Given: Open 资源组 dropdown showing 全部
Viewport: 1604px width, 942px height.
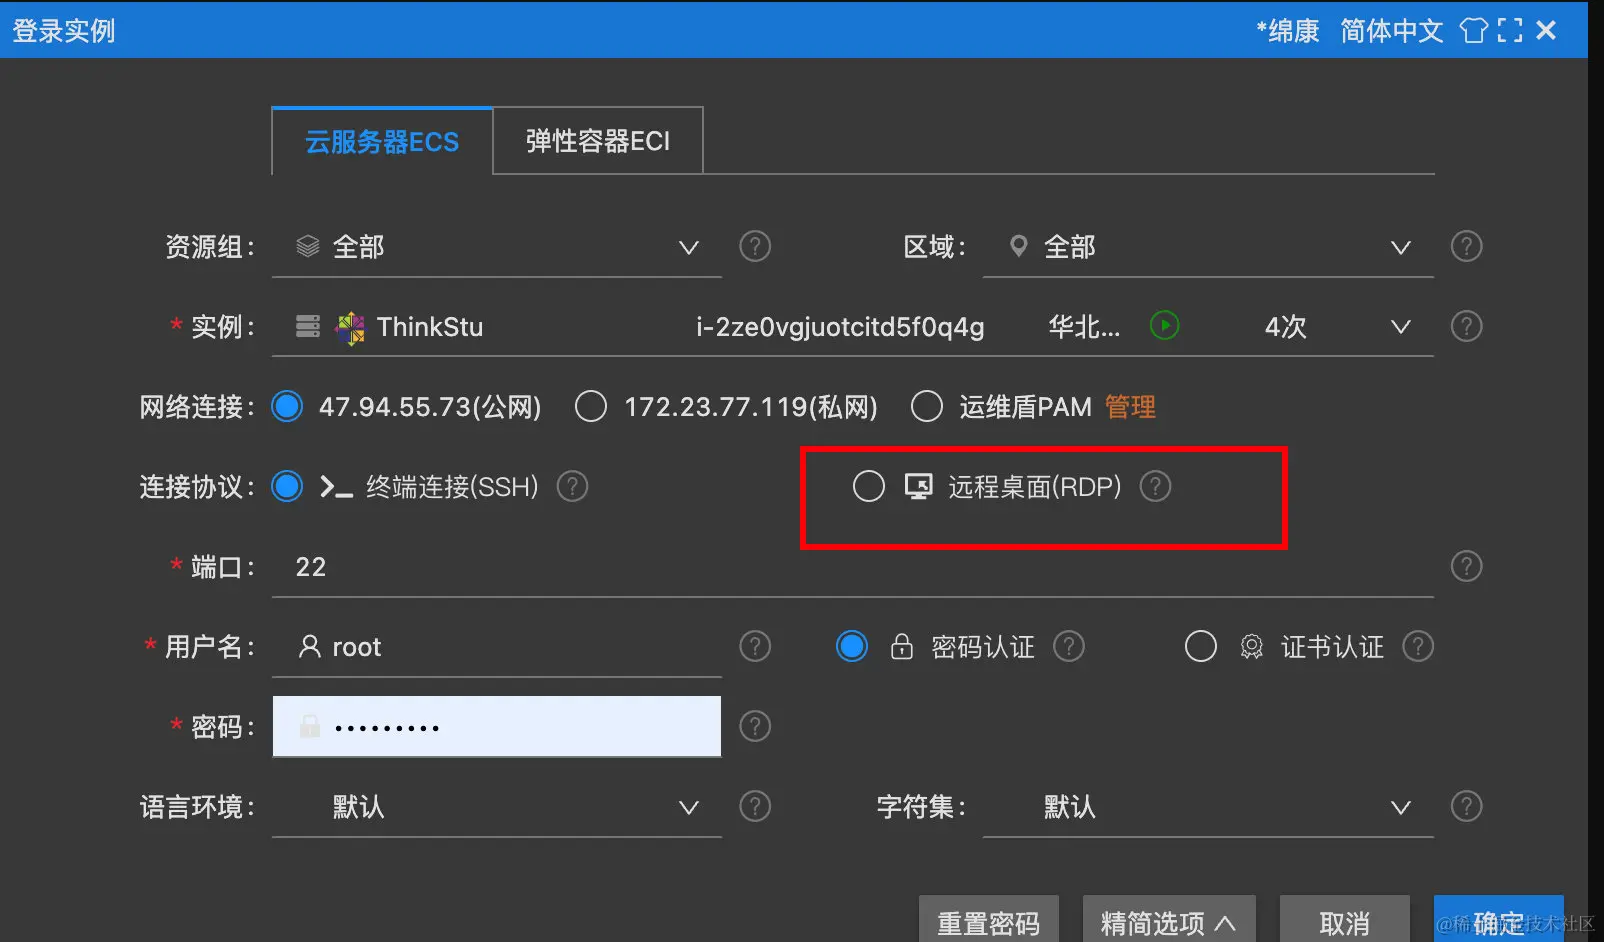Looking at the screenshot, I should pos(497,247).
